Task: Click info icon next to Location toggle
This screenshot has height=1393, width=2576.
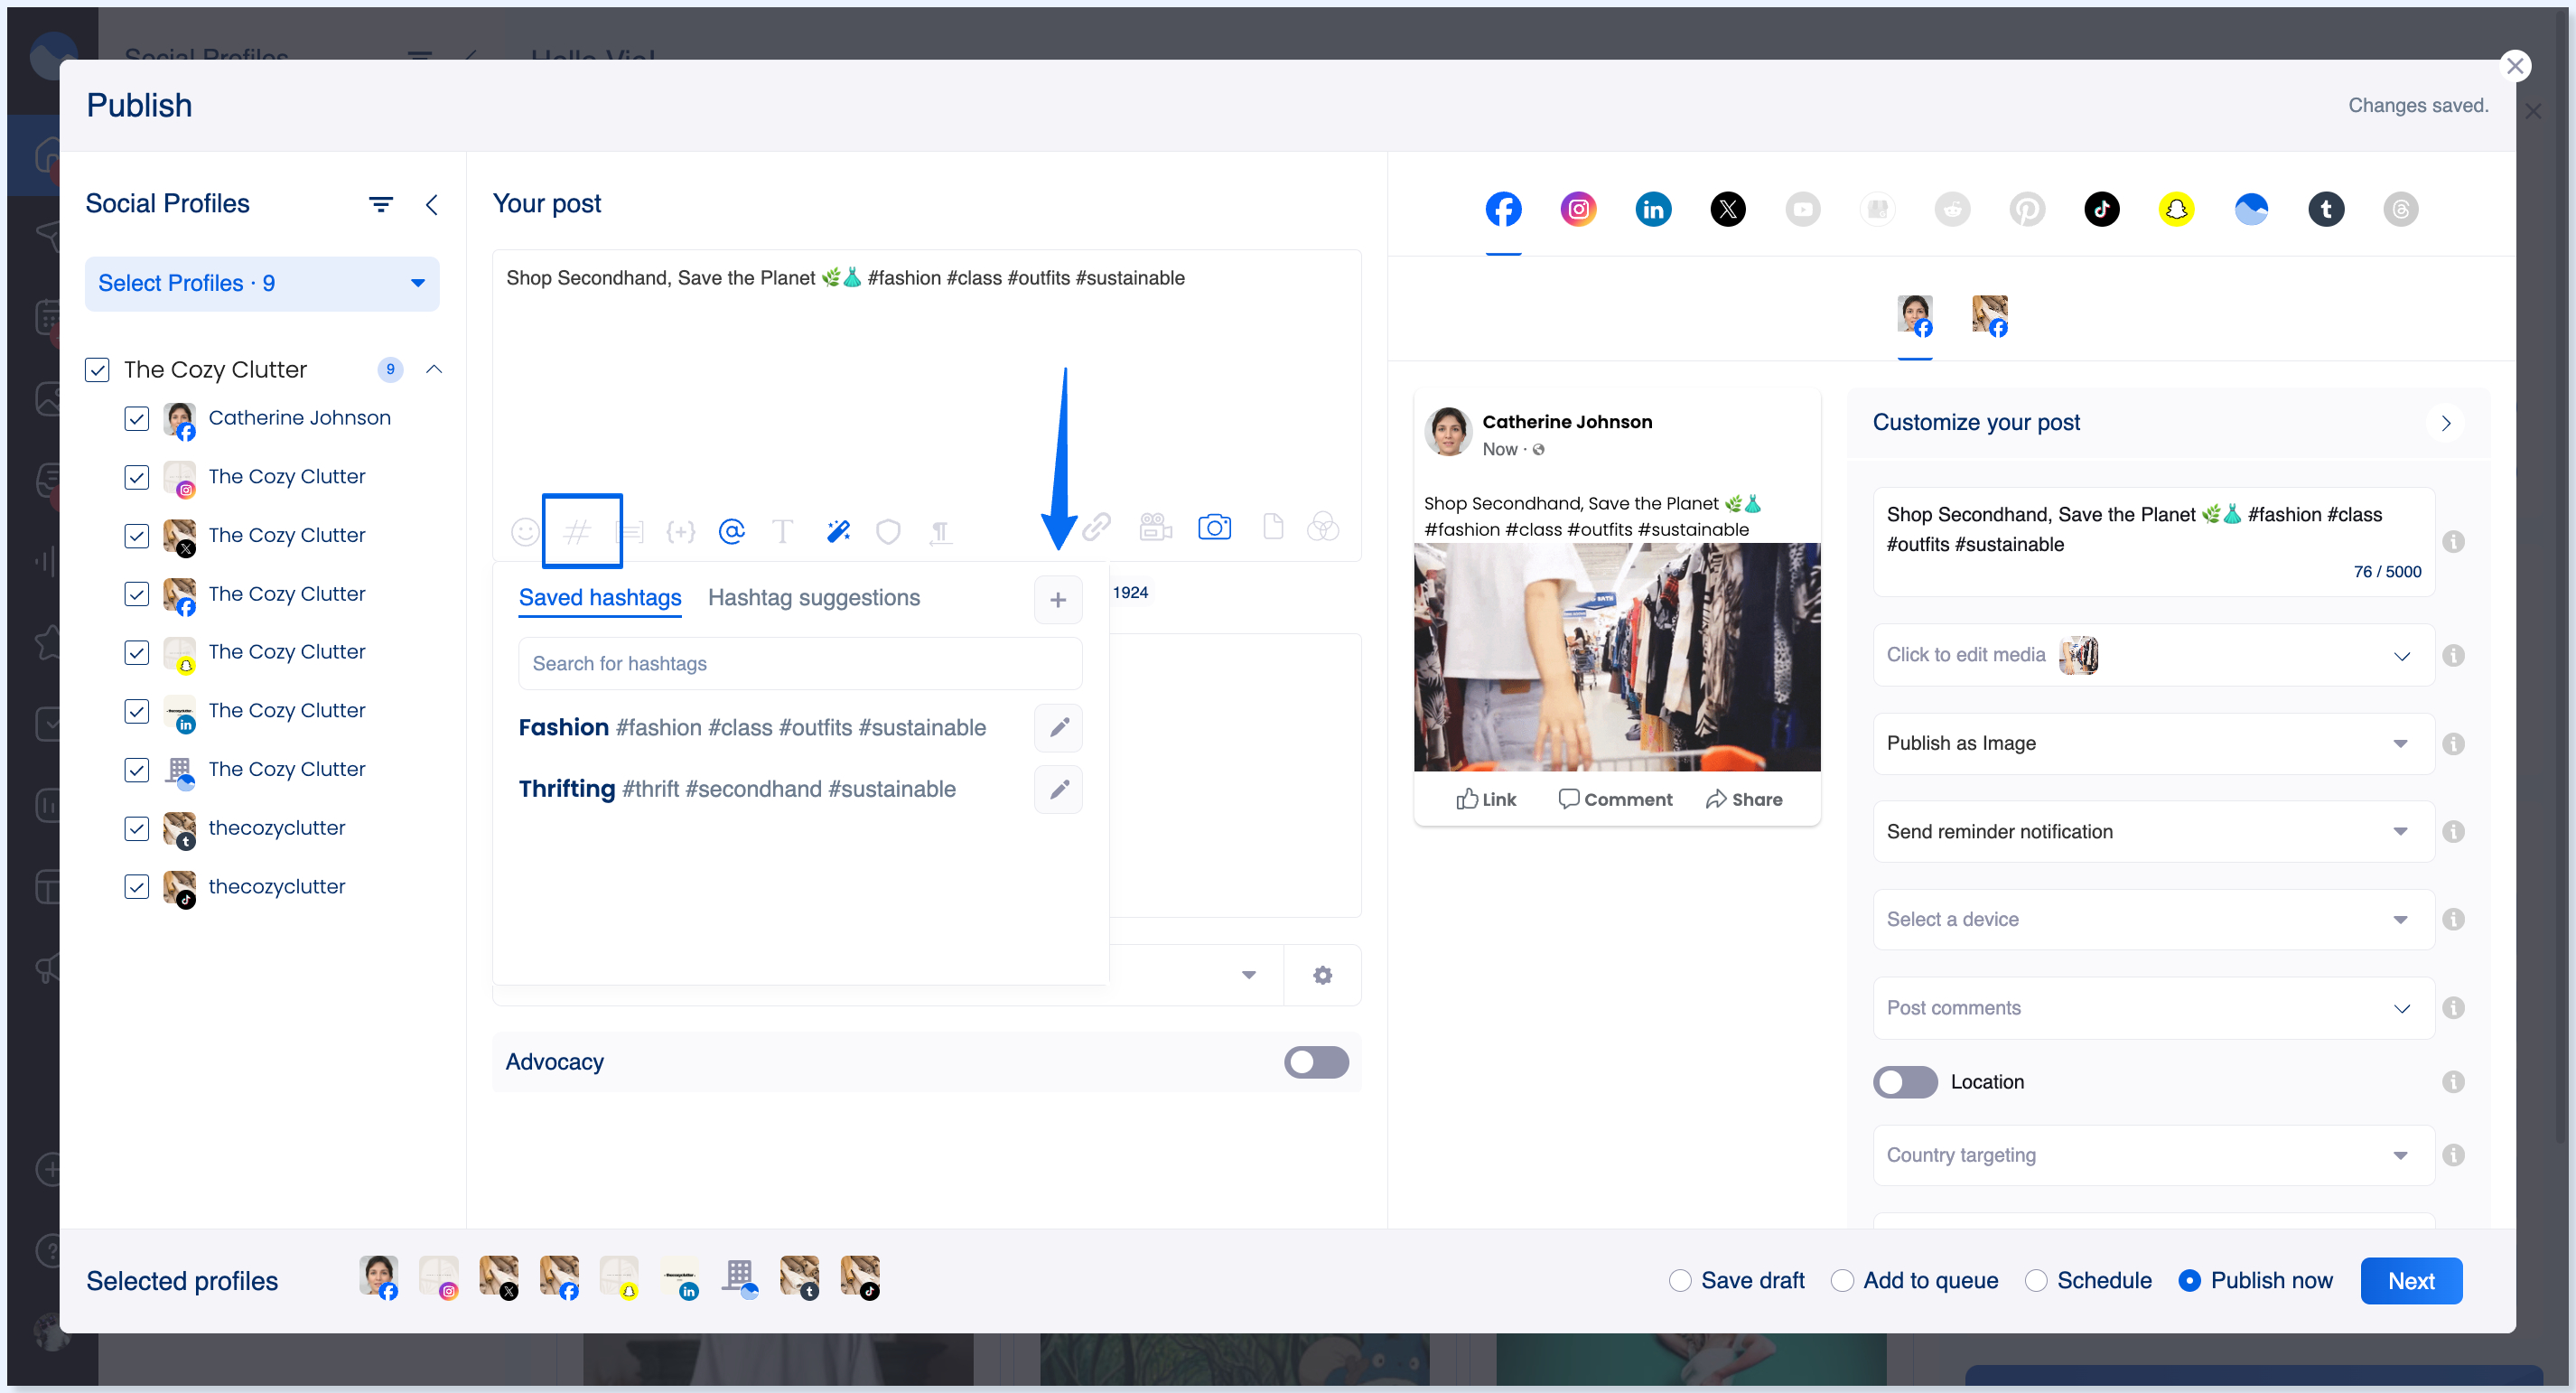Action: coord(2453,1082)
